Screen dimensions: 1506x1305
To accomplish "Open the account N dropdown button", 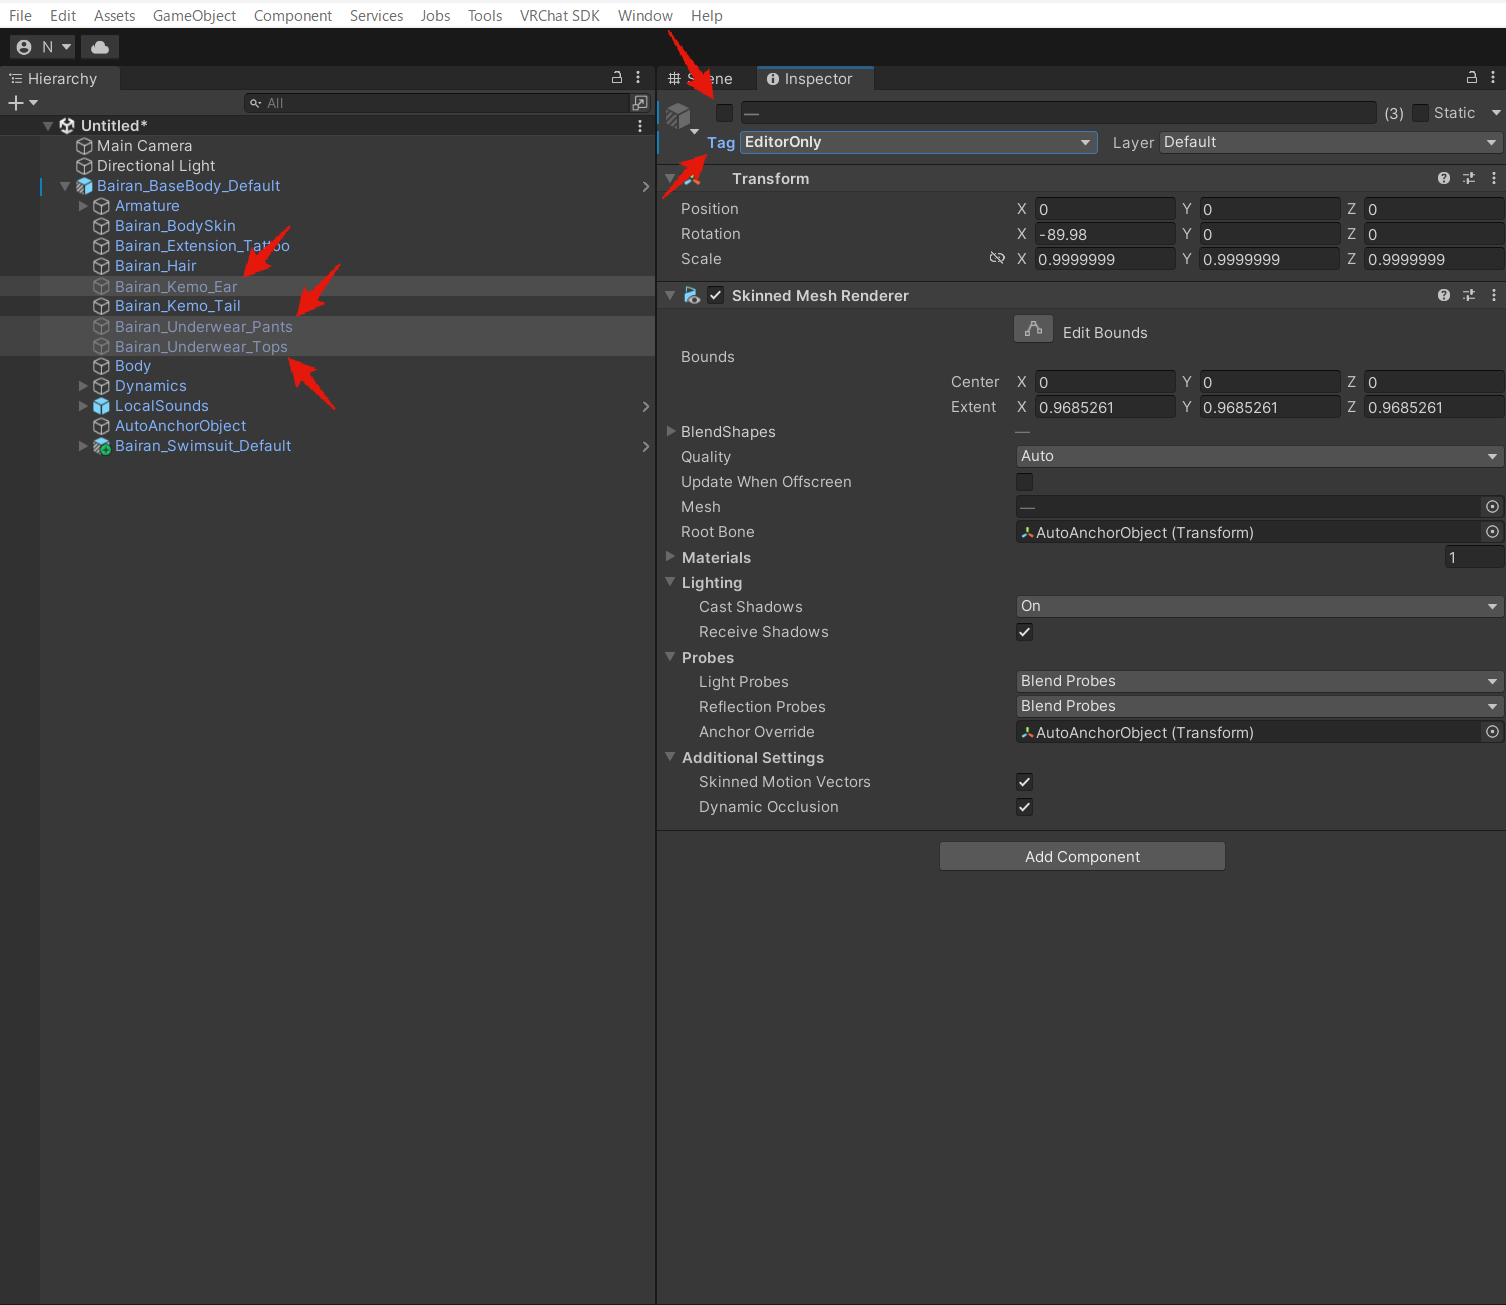I will [43, 47].
